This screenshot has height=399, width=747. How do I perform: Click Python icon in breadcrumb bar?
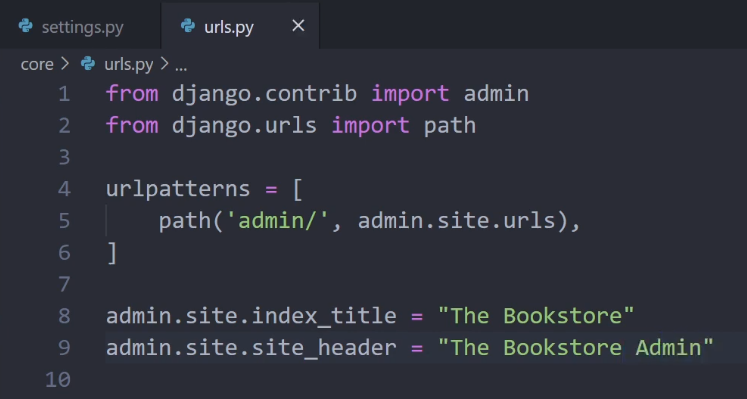[x=88, y=63]
